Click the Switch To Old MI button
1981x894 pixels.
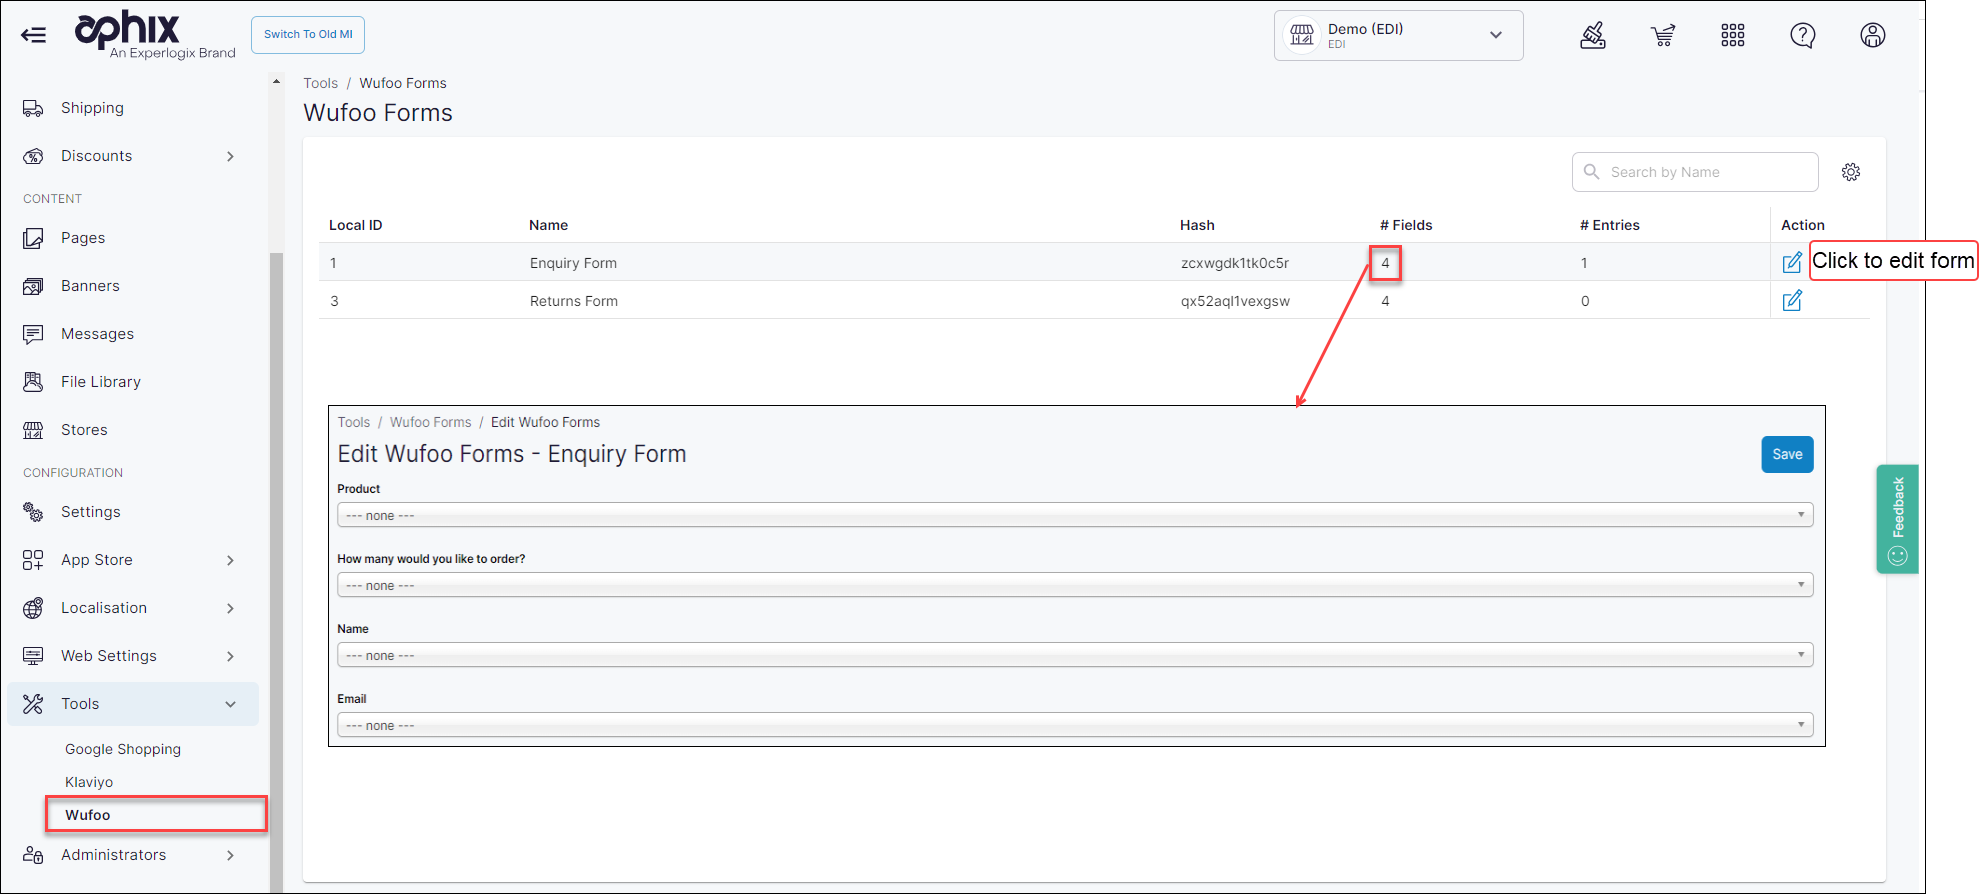[308, 35]
